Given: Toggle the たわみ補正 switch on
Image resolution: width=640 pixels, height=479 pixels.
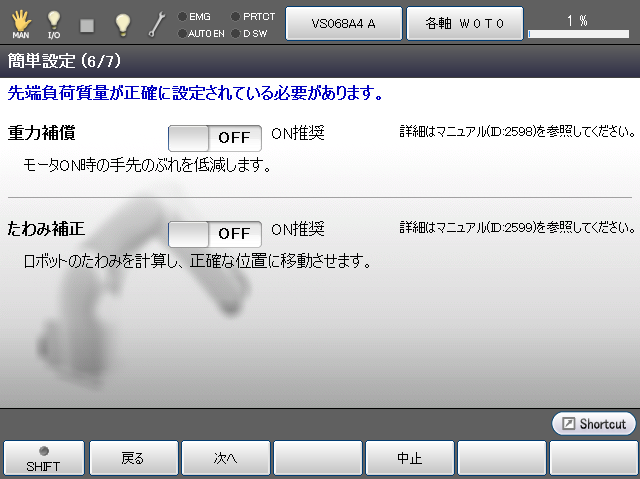Looking at the screenshot, I should pos(214,233).
